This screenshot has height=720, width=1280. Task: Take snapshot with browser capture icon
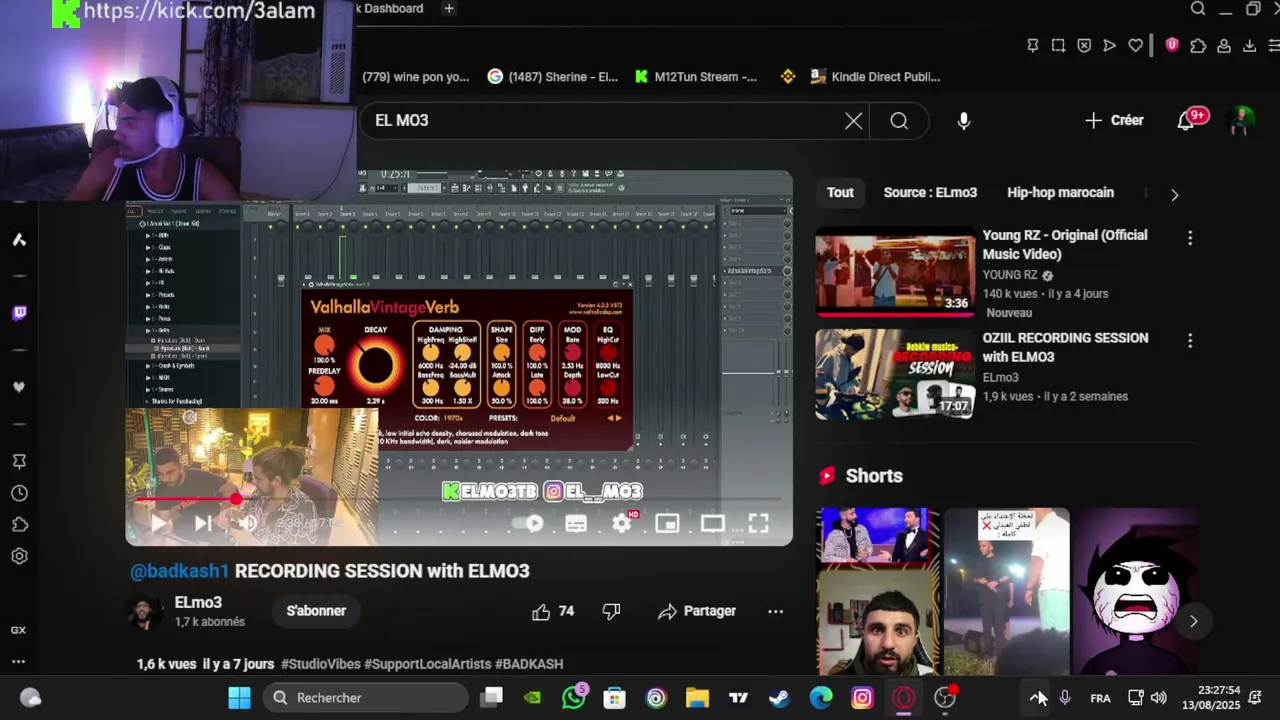1058,46
